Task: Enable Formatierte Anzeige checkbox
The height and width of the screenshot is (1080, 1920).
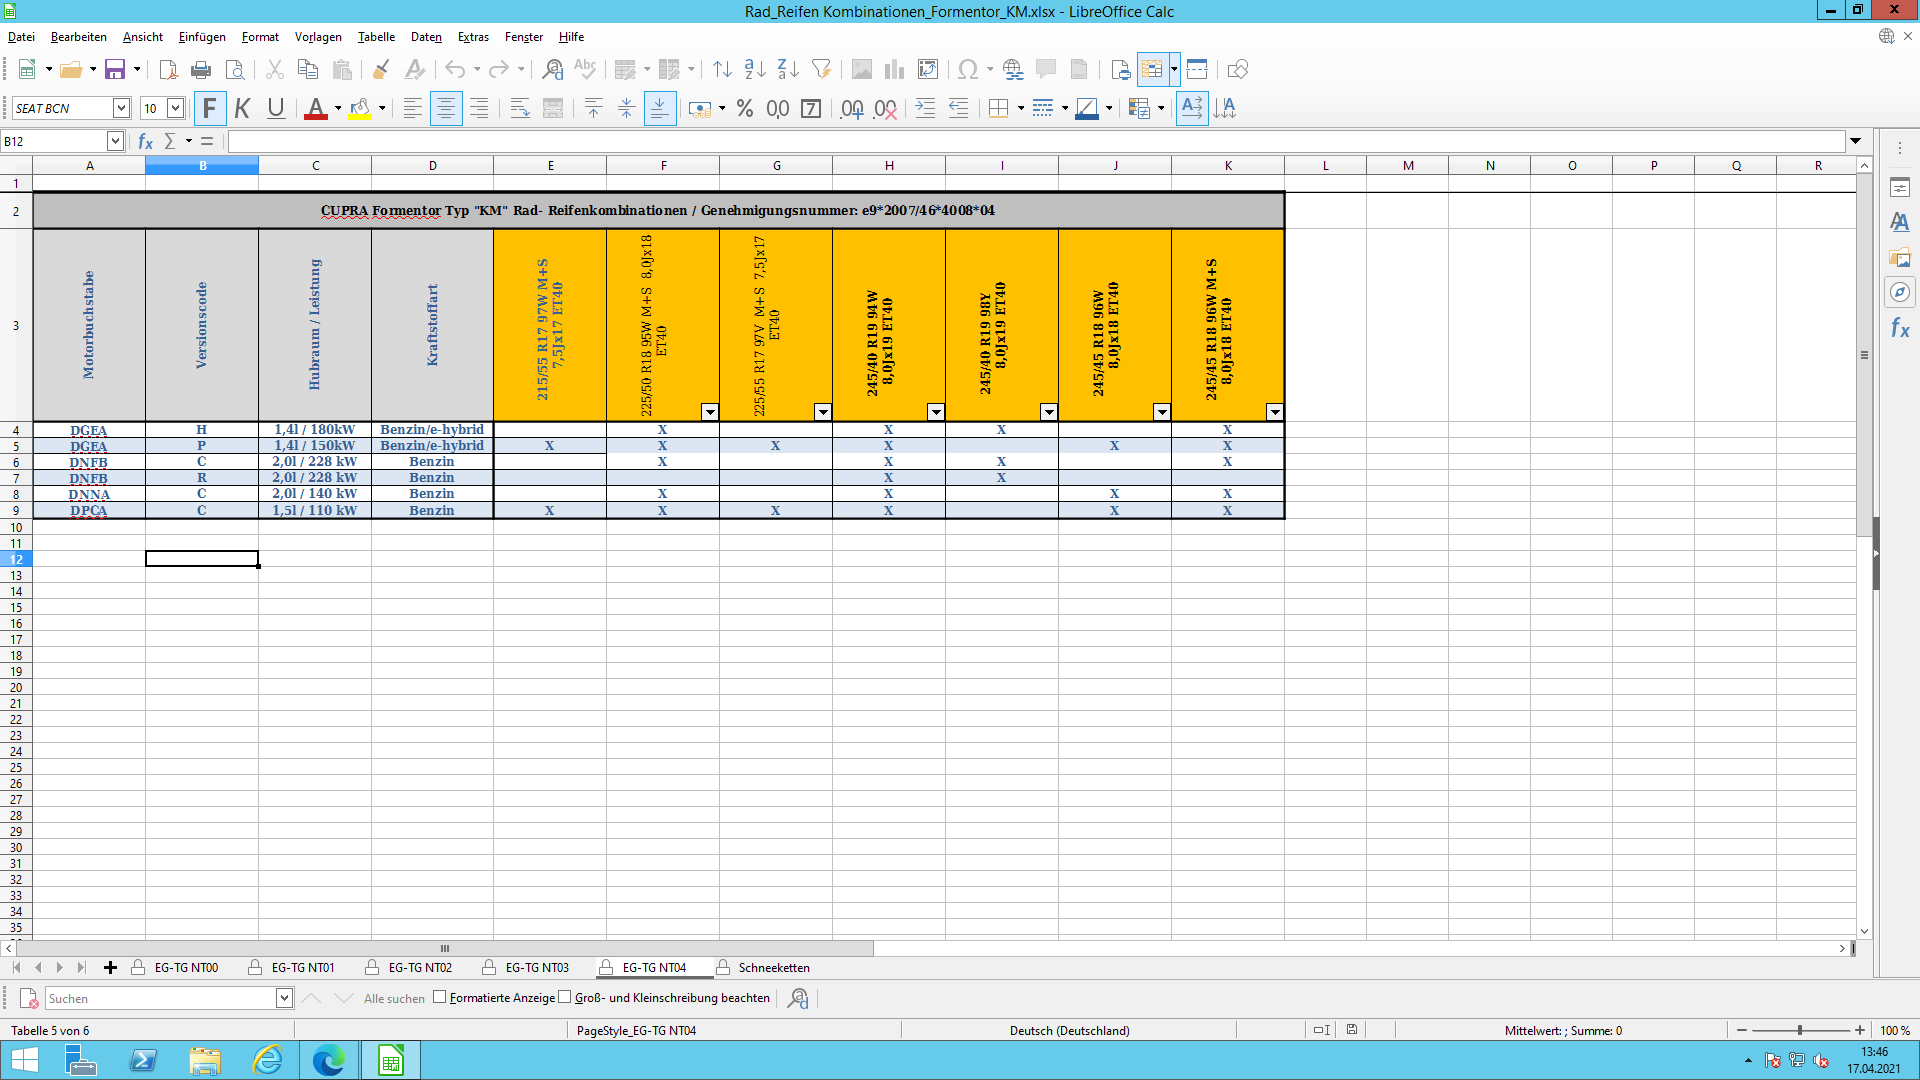Action: pyautogui.click(x=440, y=997)
